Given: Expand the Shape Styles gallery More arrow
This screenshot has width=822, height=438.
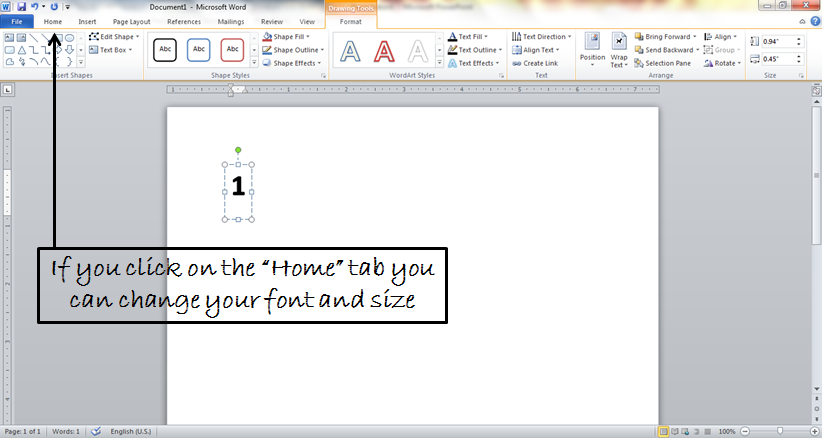Looking at the screenshot, I should (x=254, y=62).
